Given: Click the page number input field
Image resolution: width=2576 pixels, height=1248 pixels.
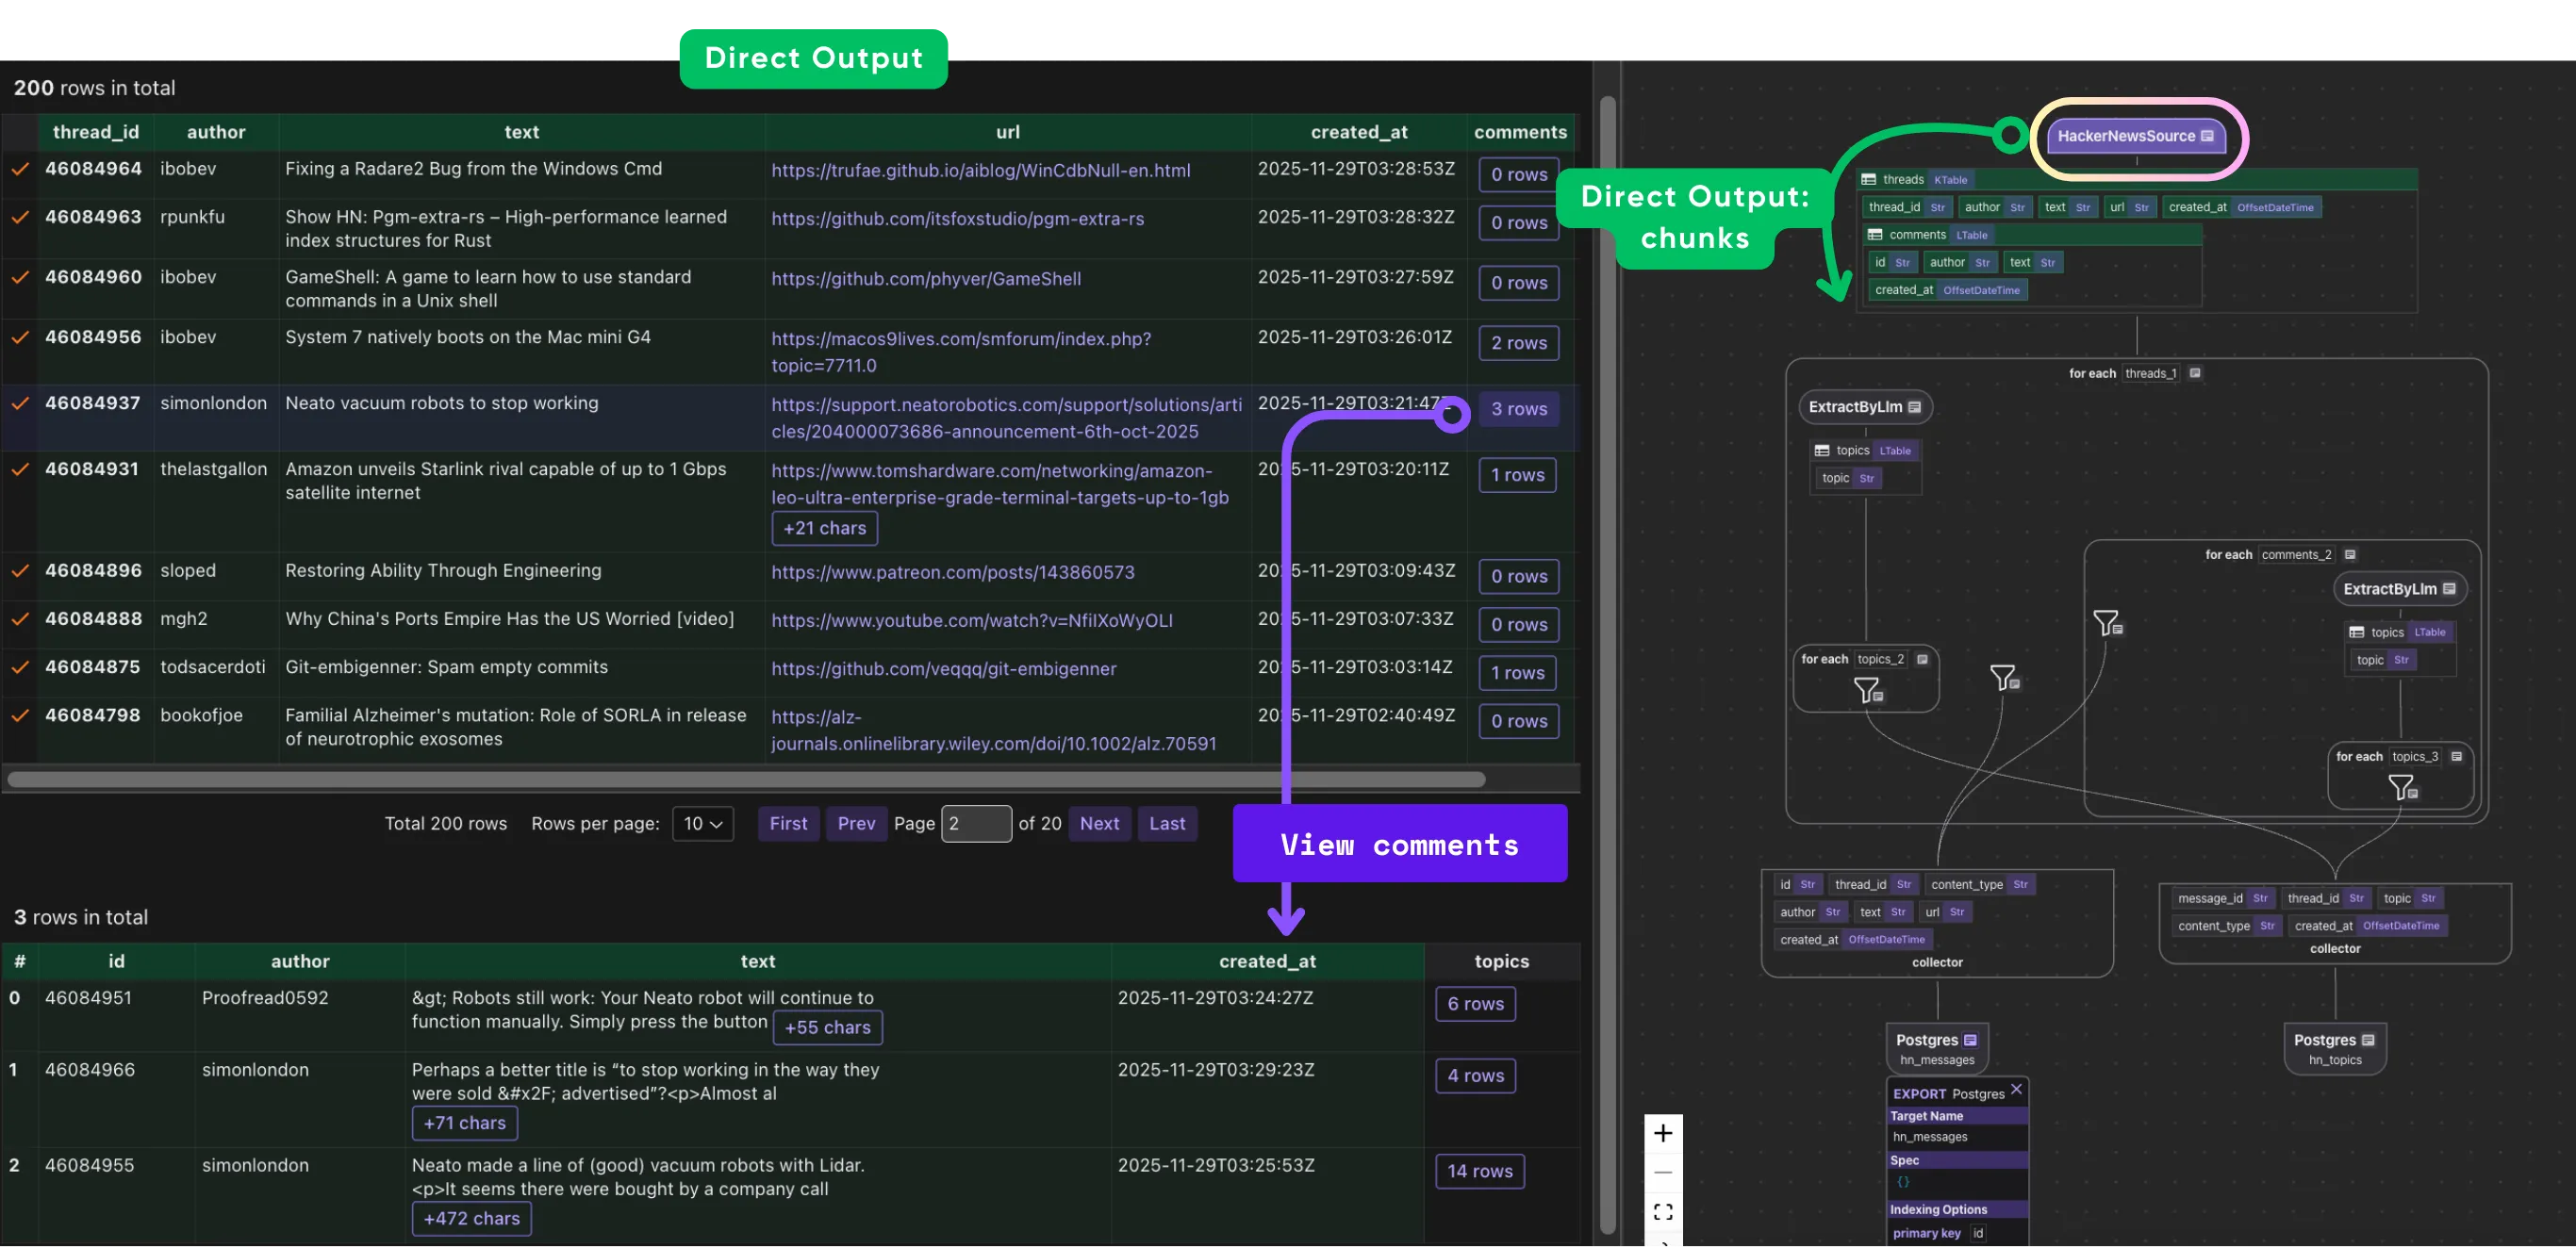Looking at the screenshot, I should coord(976,824).
